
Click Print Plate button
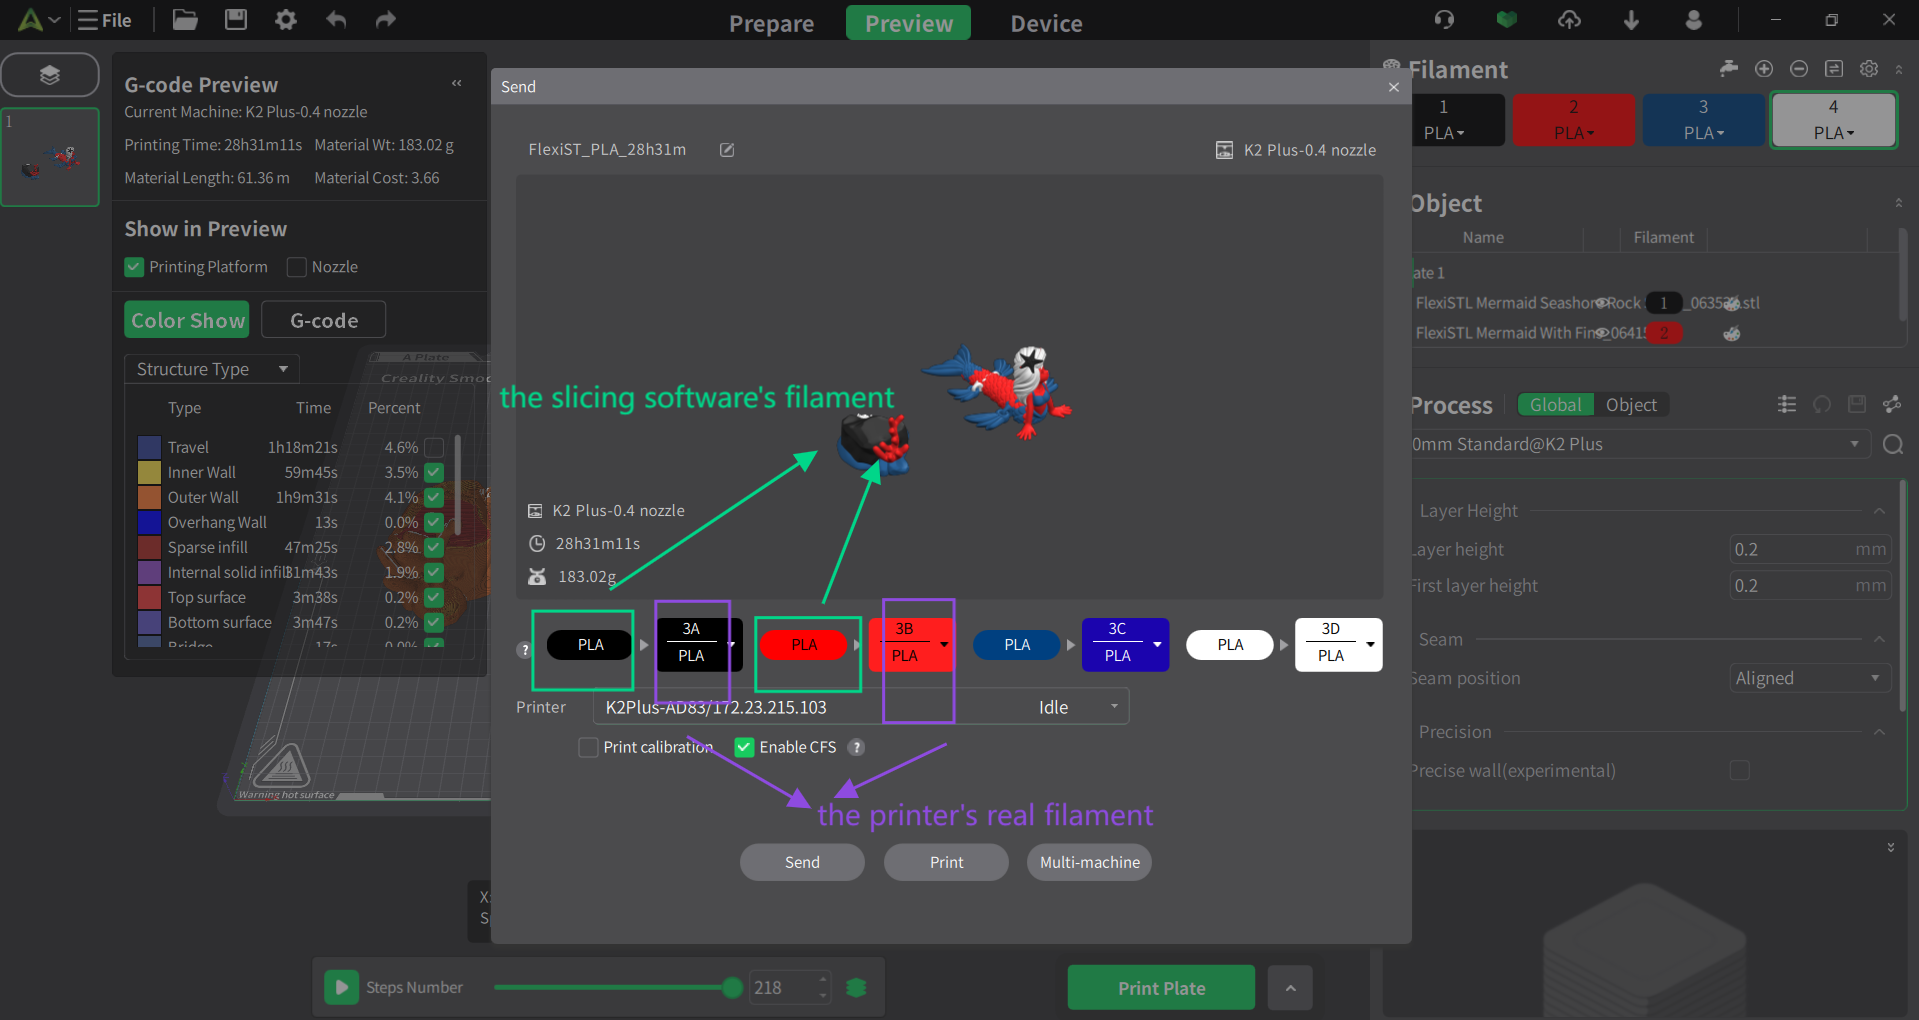coord(1161,988)
